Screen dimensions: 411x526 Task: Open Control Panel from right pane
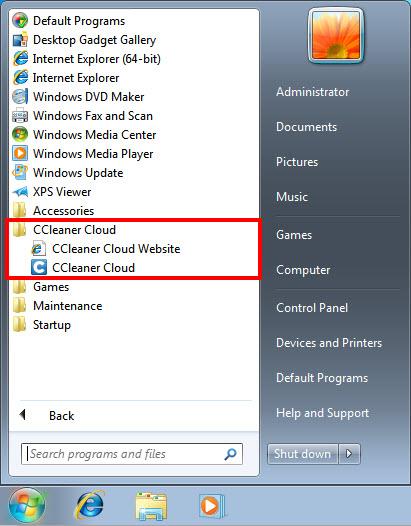(312, 308)
